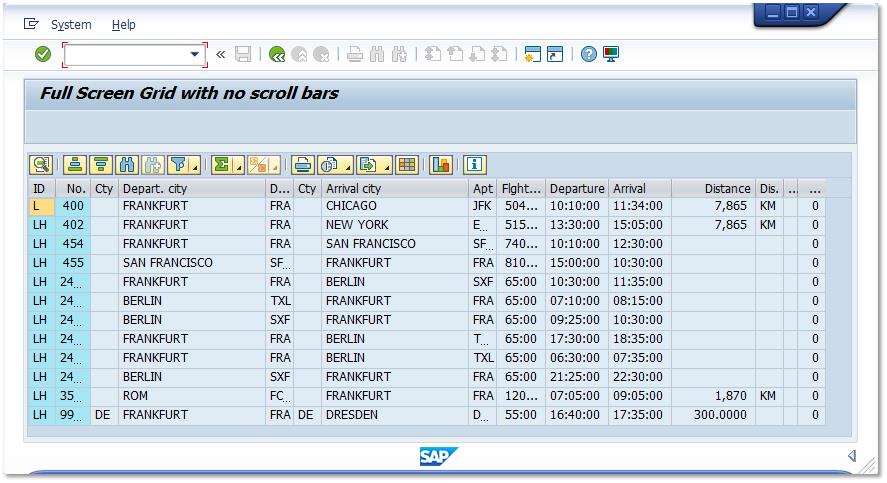Expand status bar with bottom-right triangle
Image resolution: width=887 pixels, height=483 pixels.
[x=852, y=455]
